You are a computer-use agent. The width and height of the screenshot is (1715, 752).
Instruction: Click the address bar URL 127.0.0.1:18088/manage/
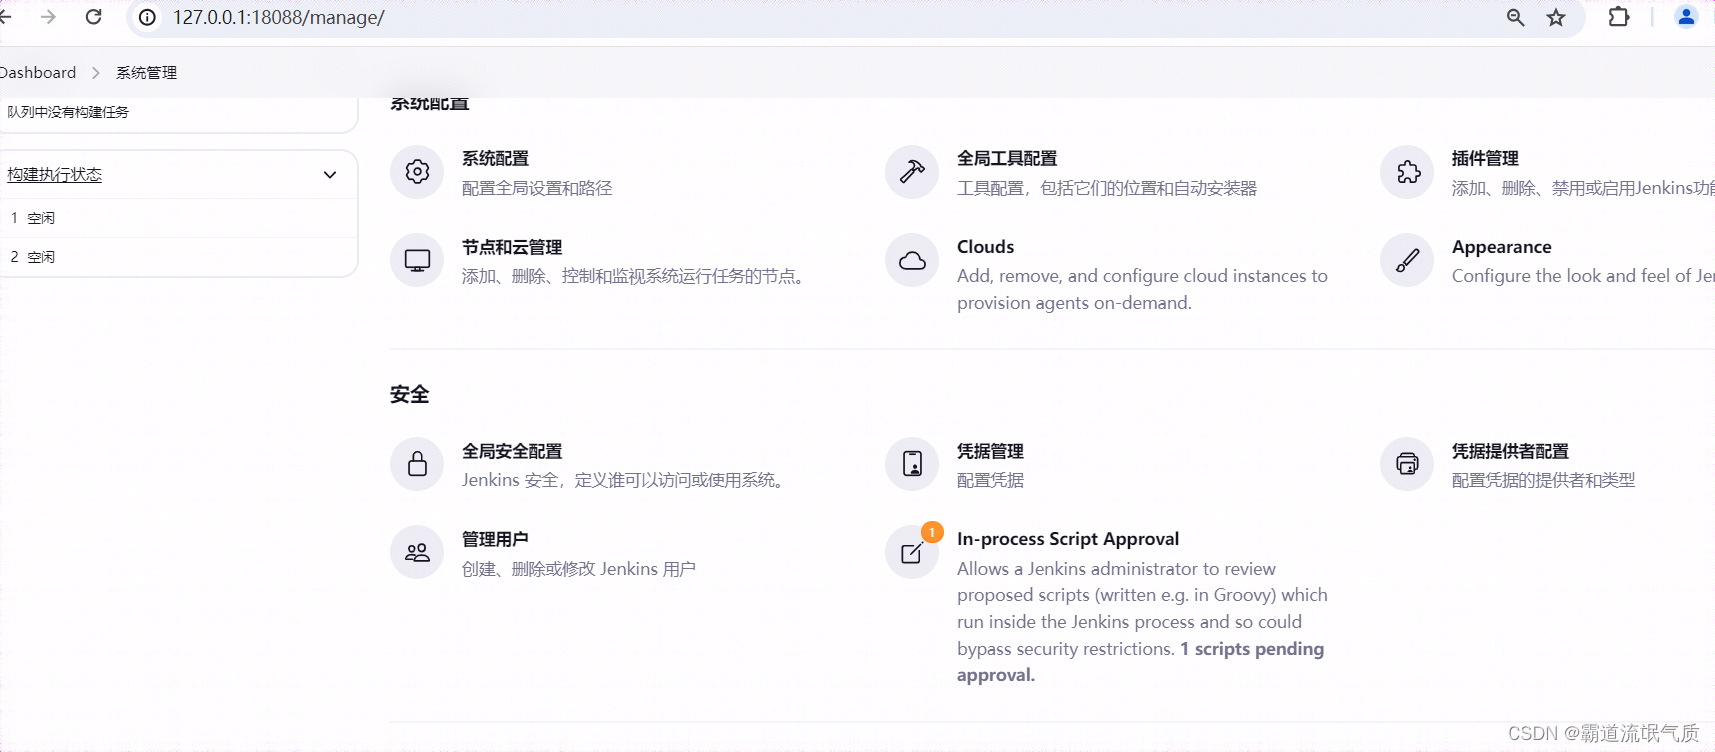coord(278,17)
